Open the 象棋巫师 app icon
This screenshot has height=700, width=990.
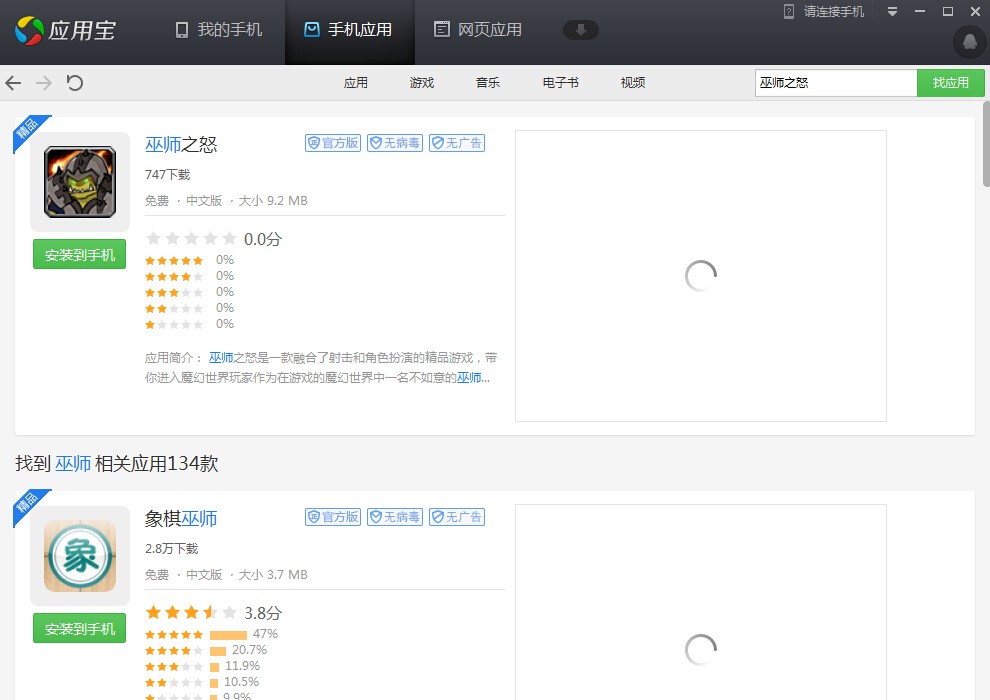80,556
